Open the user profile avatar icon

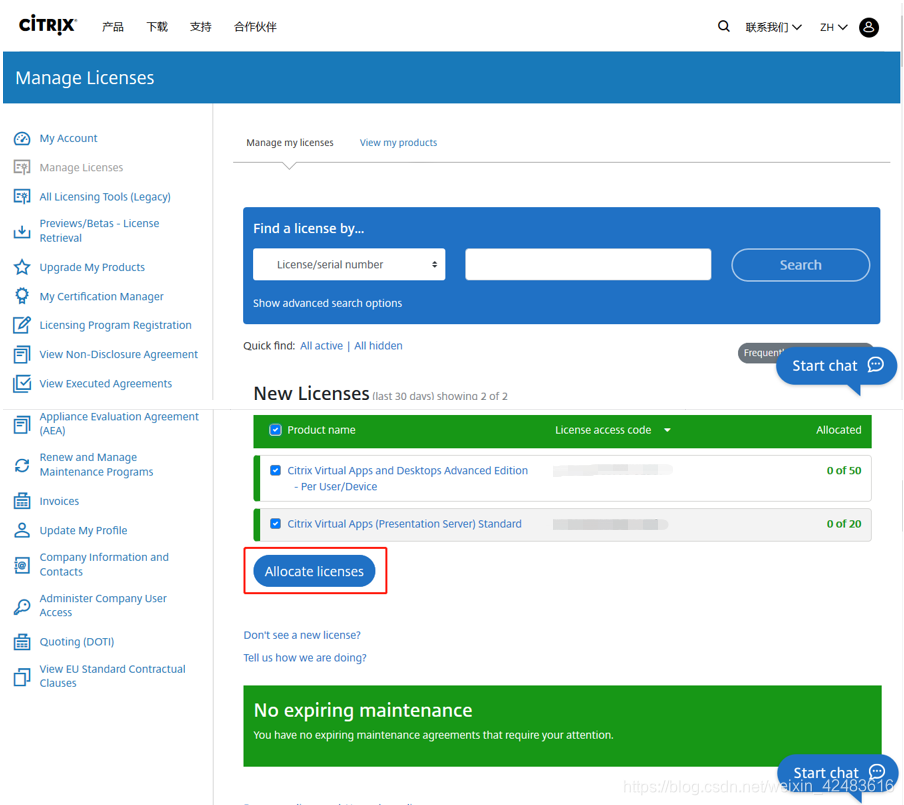868,27
